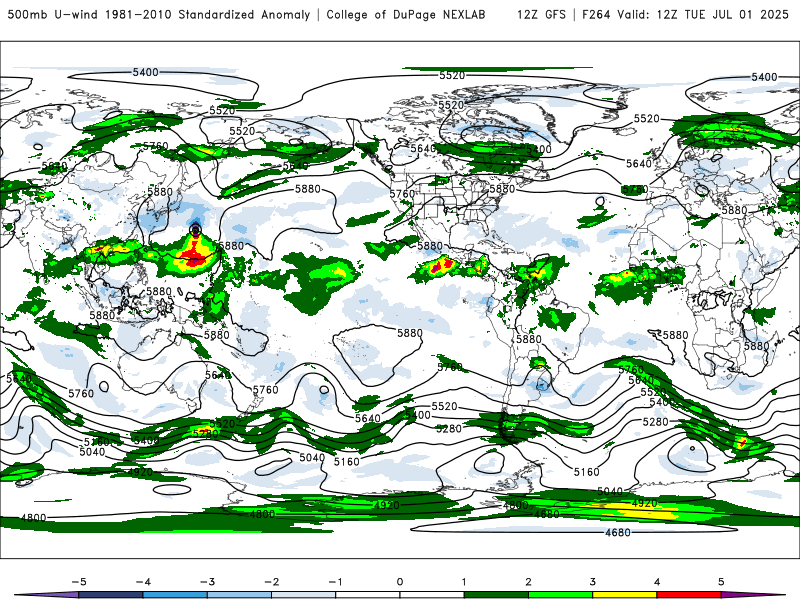Click the title '500mb U-wind 1981-2010 Standardized Anomaly'

tap(159, 15)
